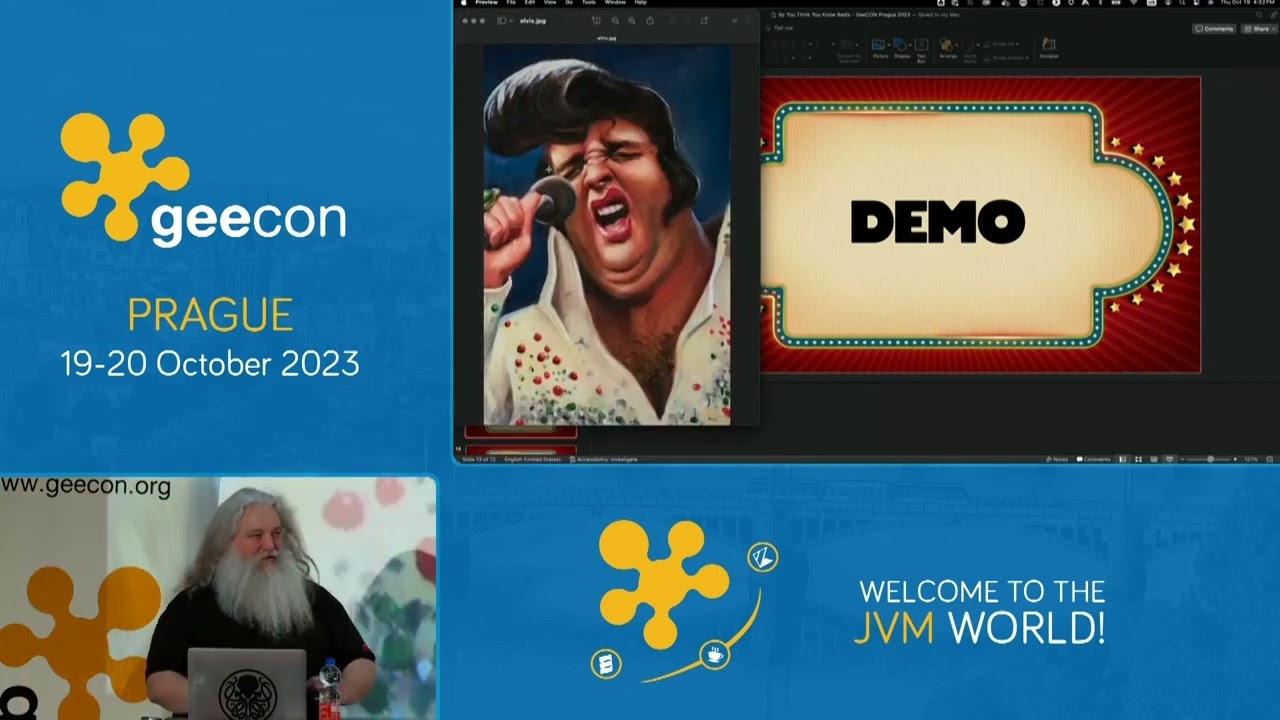
Task: Insert a Text Box from the ribbon
Action: (x=921, y=50)
